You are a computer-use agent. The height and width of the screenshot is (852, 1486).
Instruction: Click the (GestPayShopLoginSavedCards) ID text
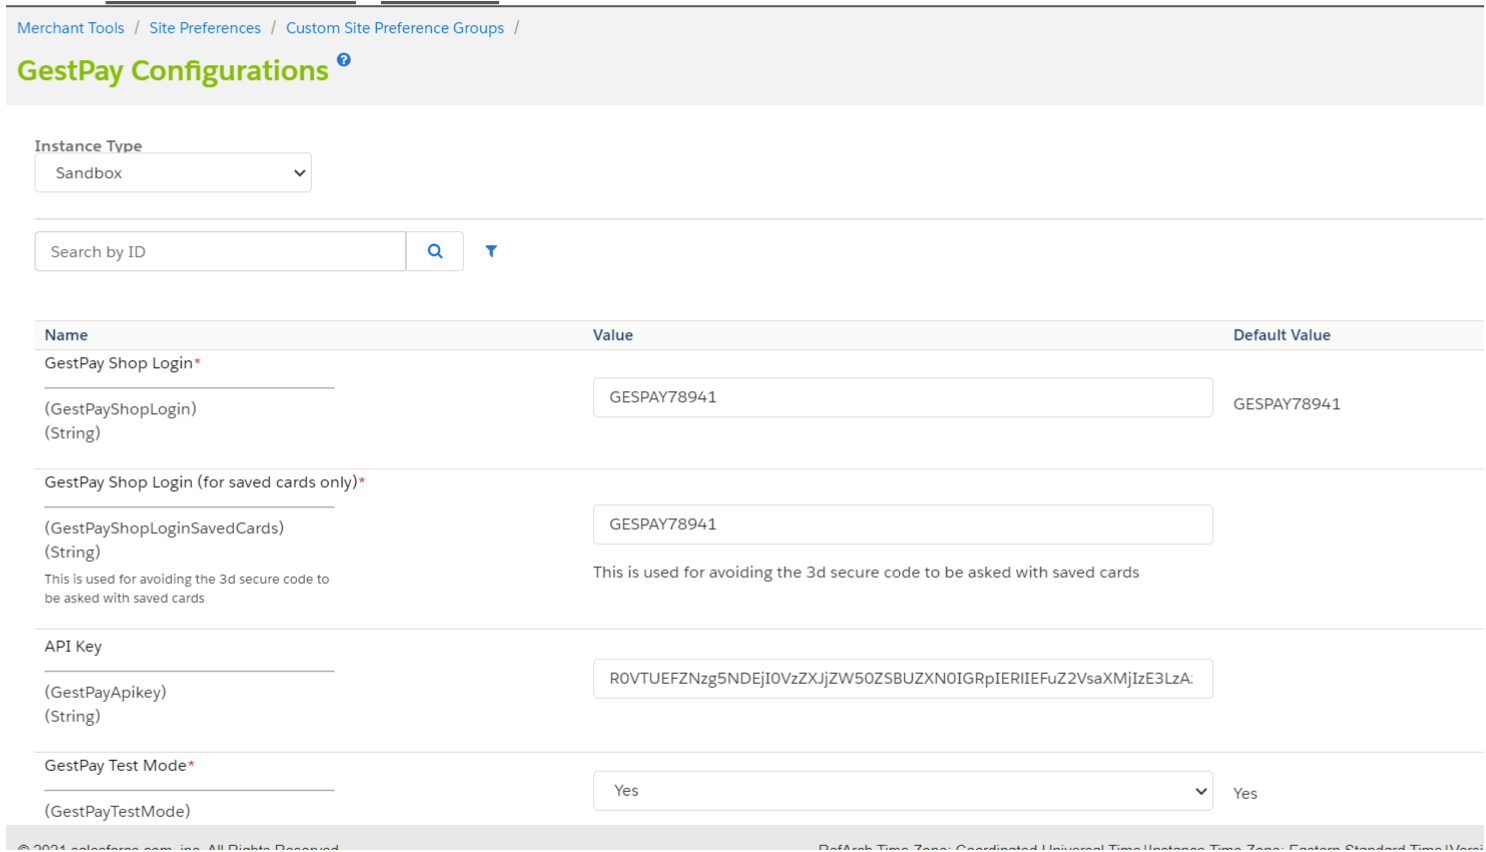click(x=164, y=528)
